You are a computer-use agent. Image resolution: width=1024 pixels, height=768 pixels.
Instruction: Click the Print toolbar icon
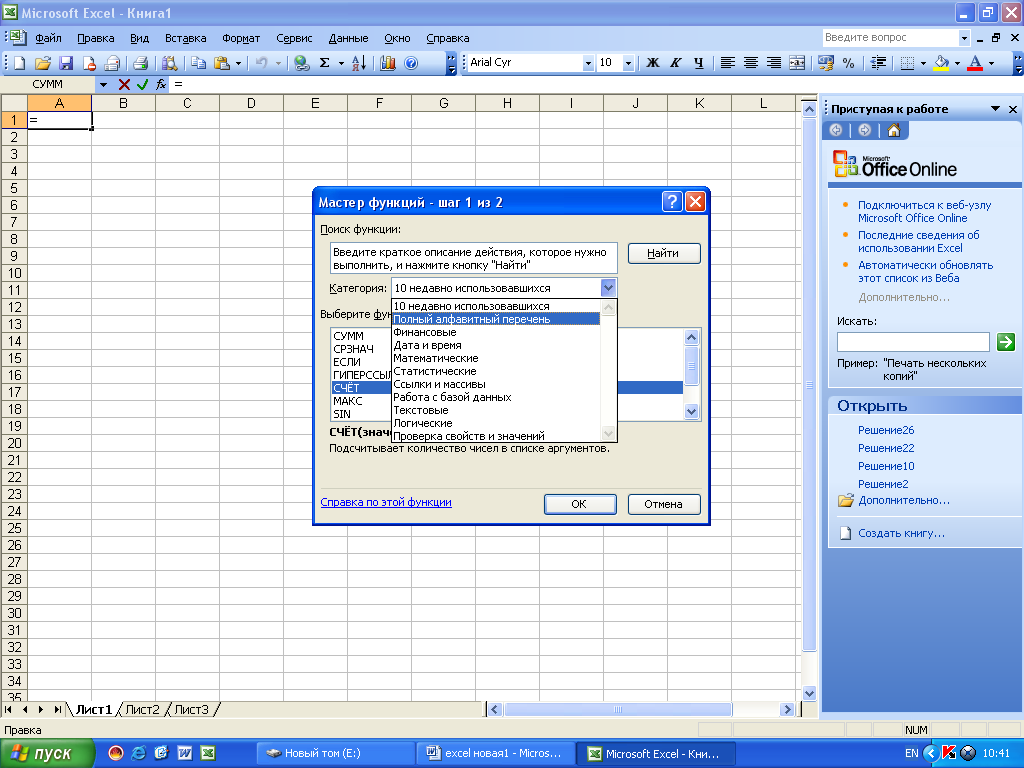[140, 63]
